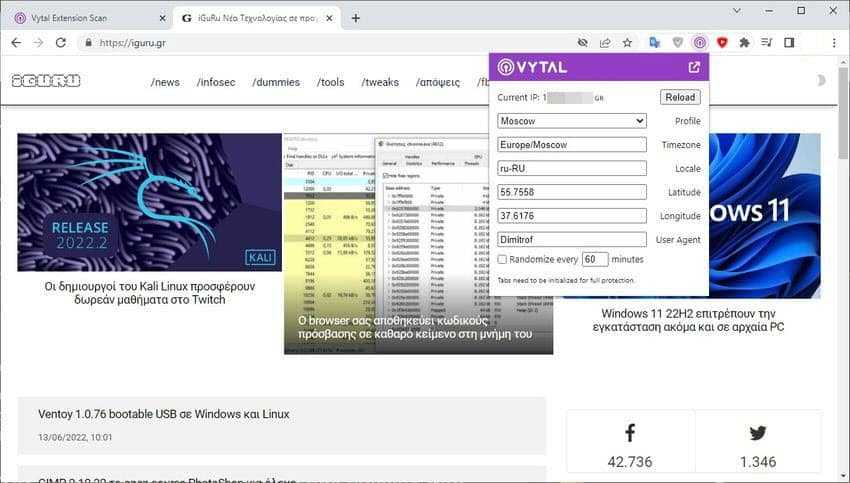Viewport: 850px width, 483px height.
Task: Open the Chrome three-dot menu
Action: (x=834, y=42)
